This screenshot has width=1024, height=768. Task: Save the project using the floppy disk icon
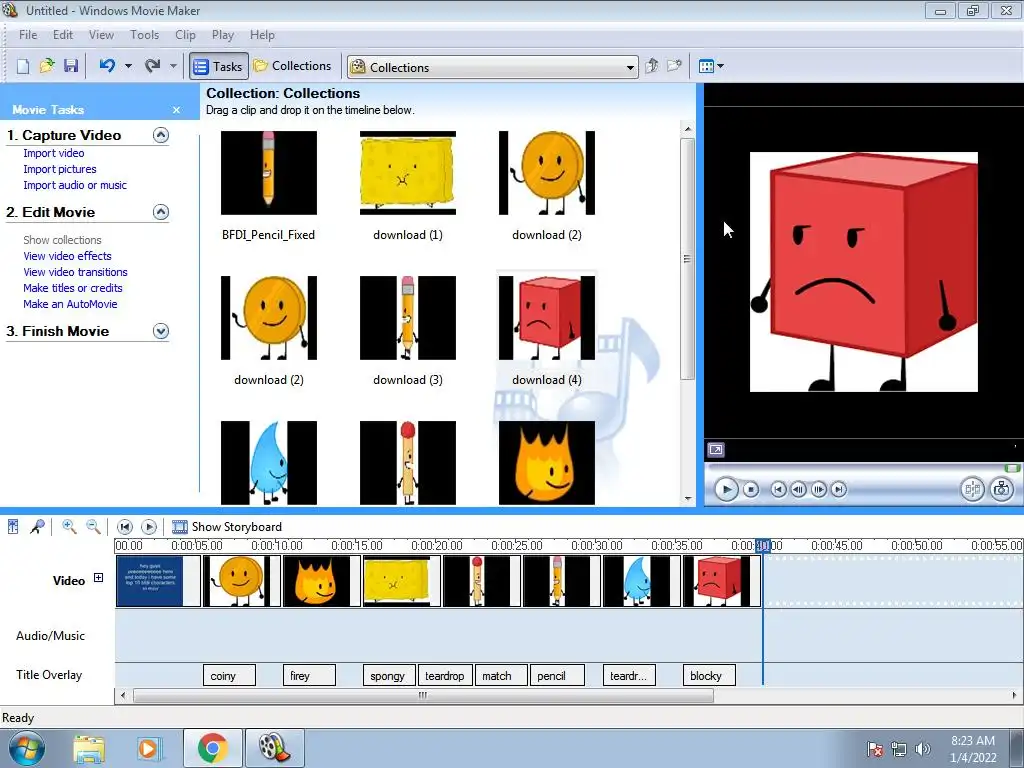[71, 66]
